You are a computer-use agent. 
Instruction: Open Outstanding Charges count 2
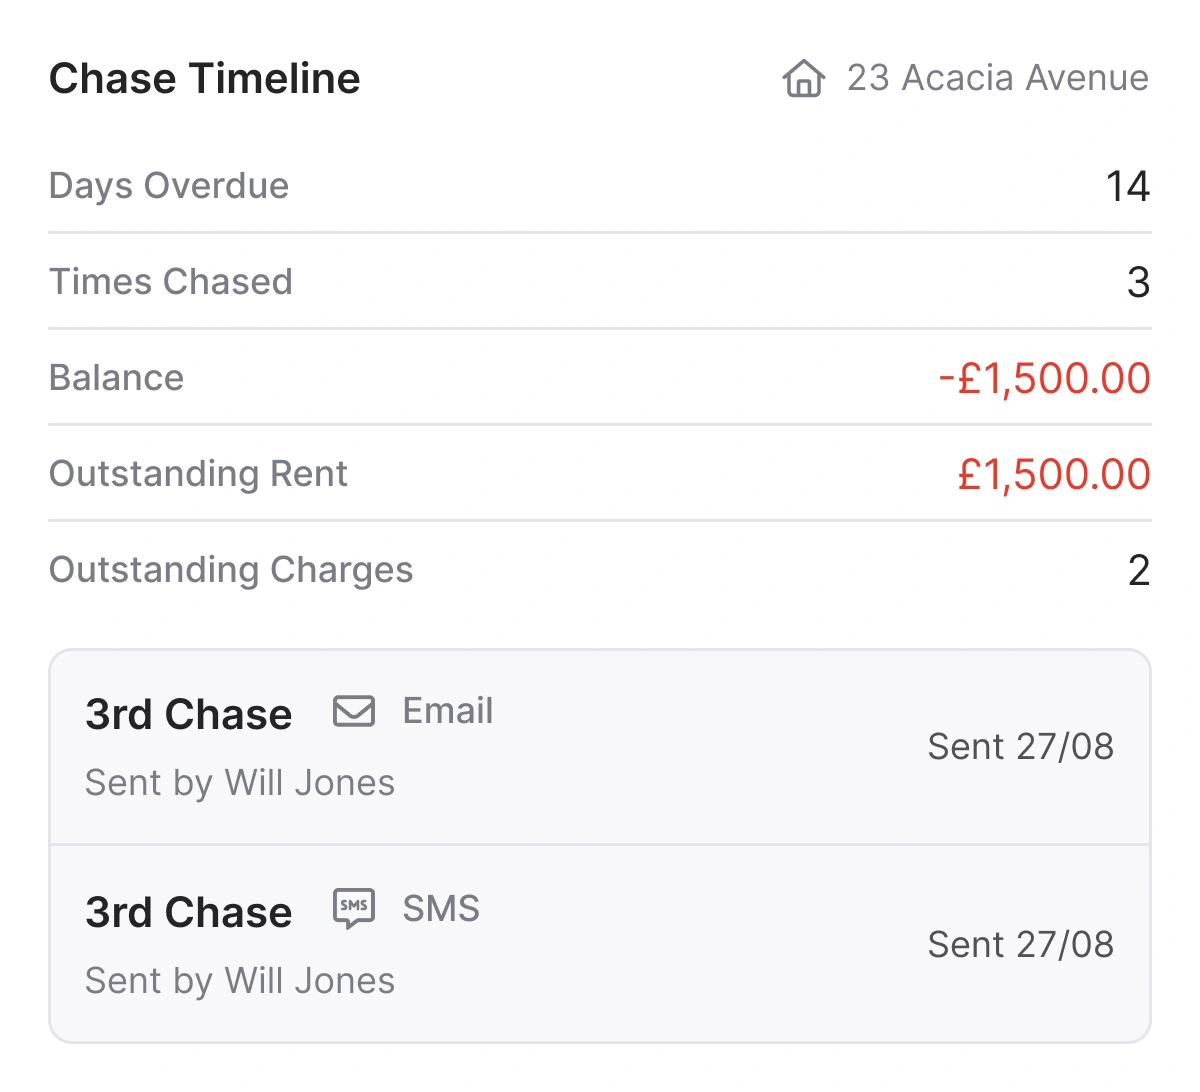pyautogui.click(x=1138, y=571)
